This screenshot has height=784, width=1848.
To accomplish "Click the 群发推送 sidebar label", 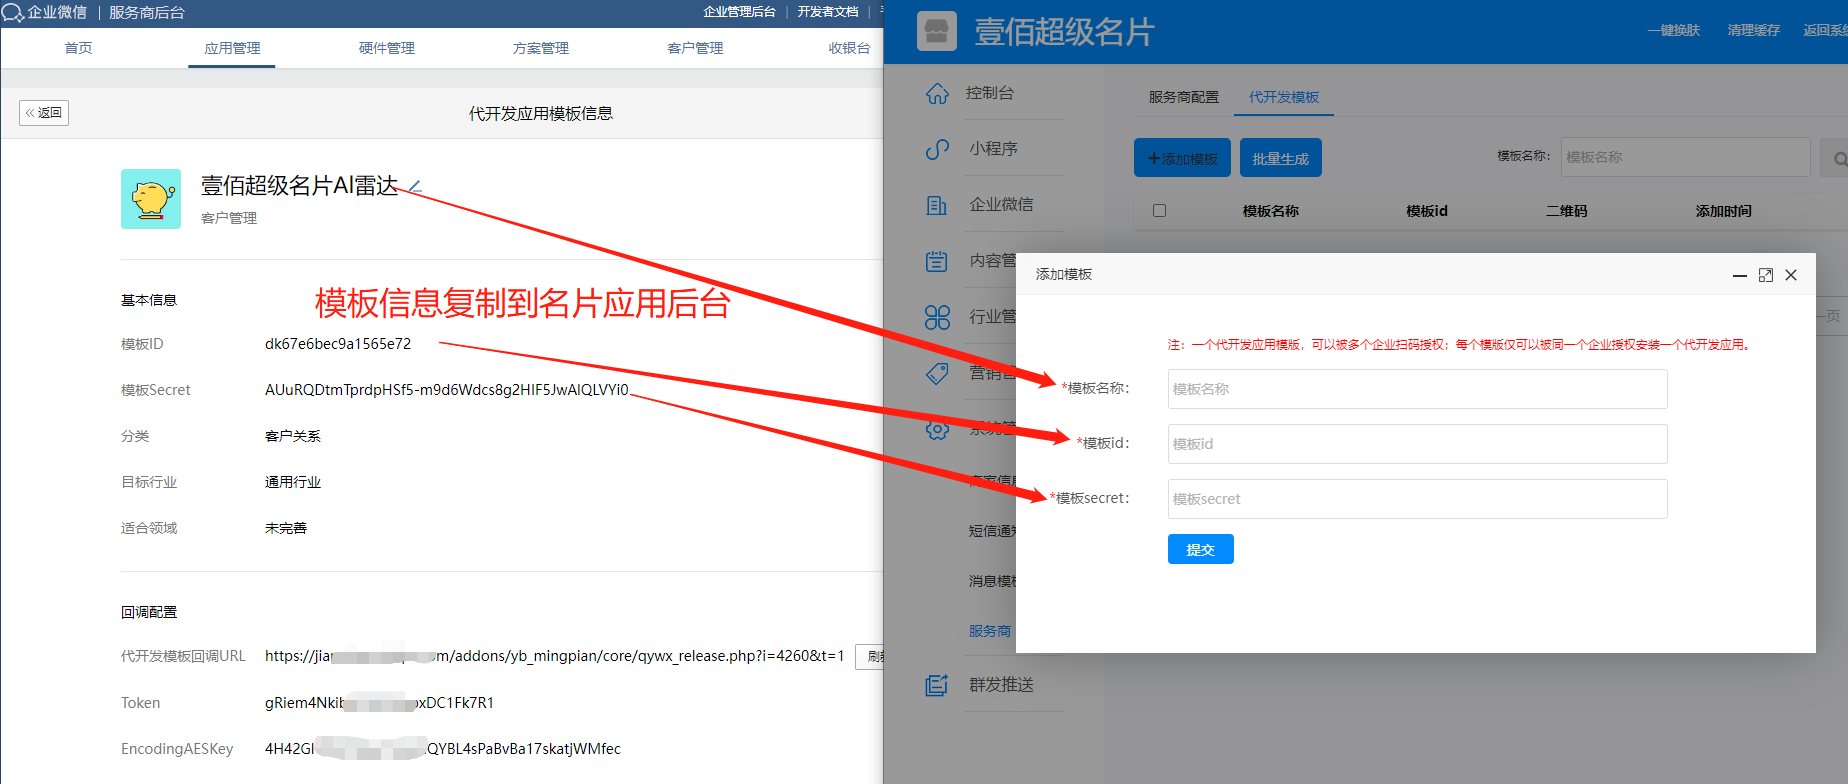I will click(1001, 685).
